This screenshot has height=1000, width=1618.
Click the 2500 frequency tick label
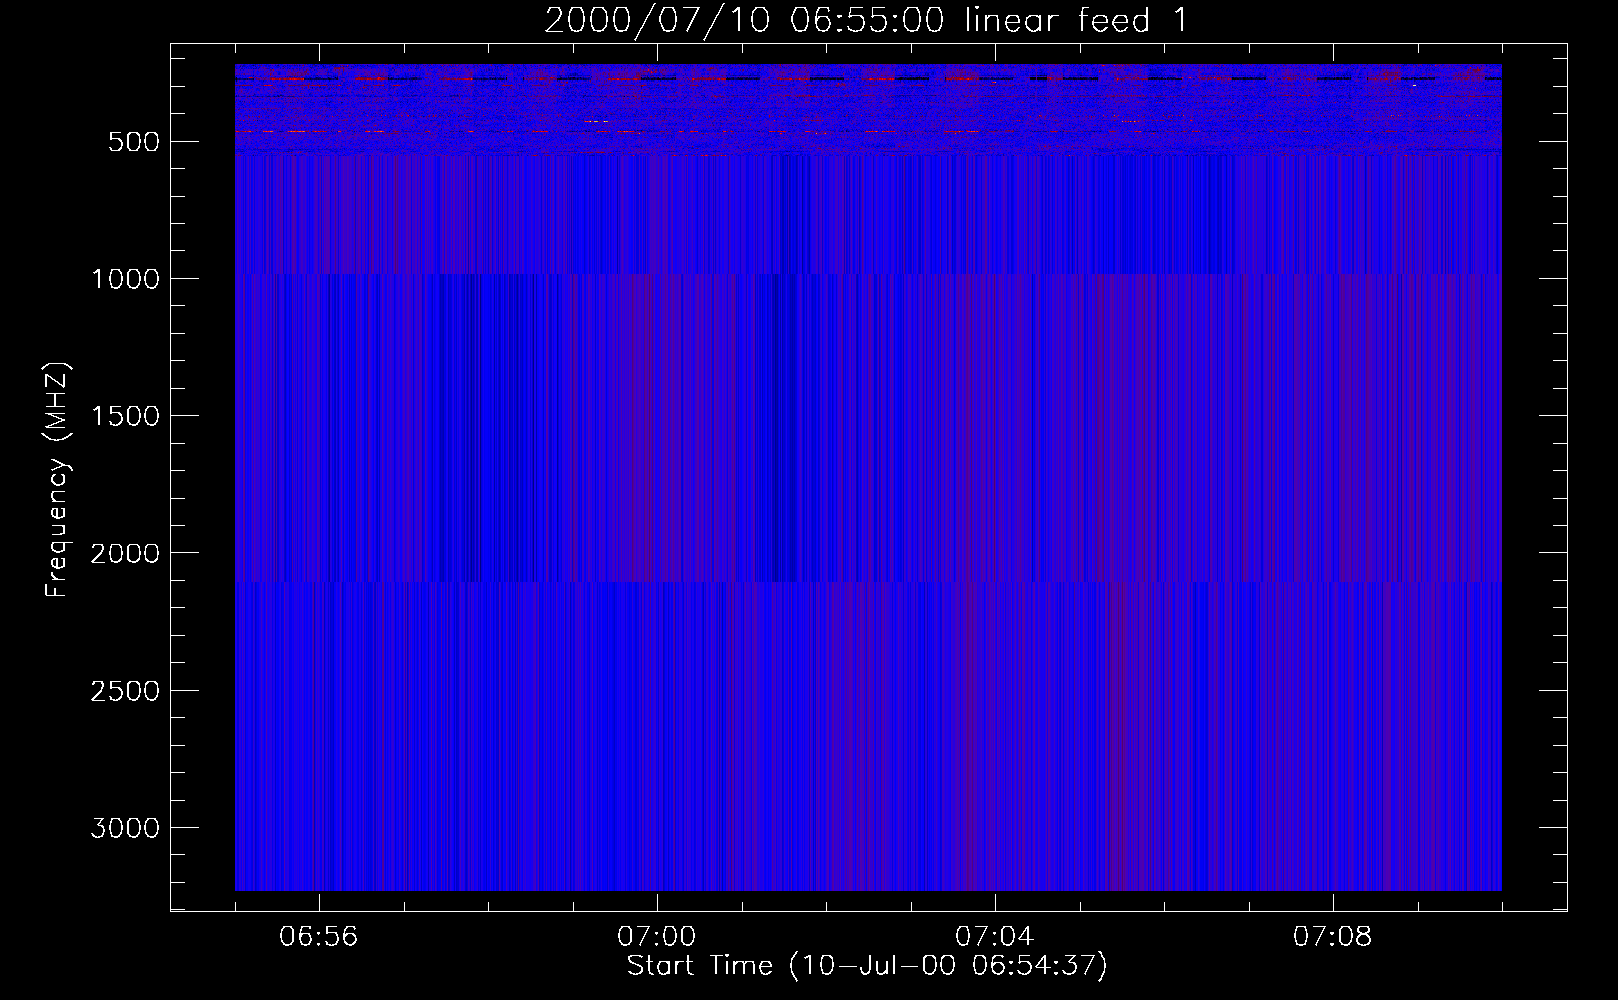pyautogui.click(x=125, y=691)
